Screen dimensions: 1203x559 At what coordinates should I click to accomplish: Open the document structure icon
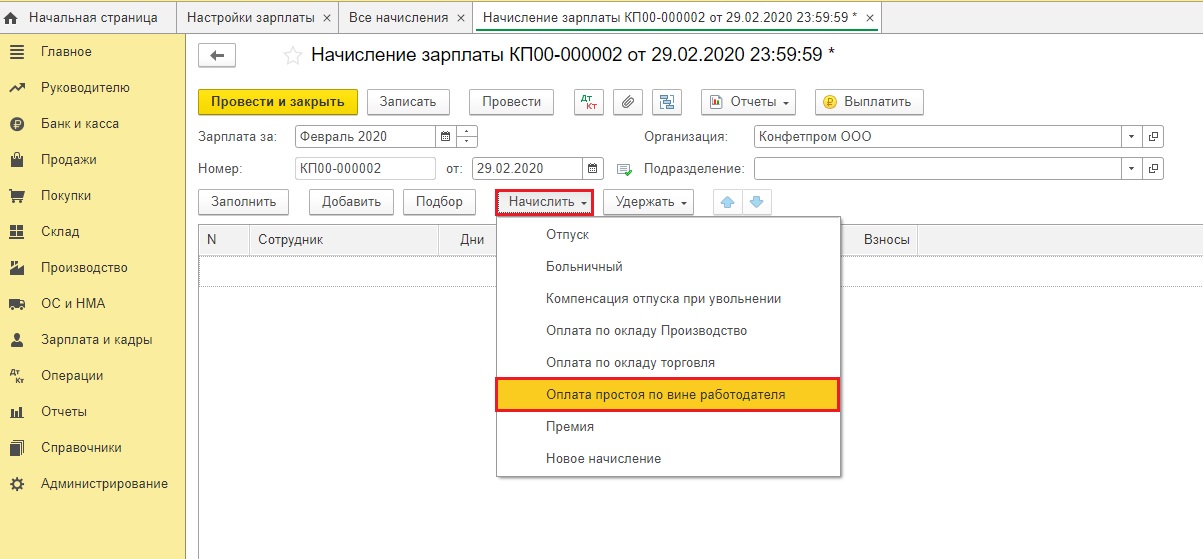[667, 102]
